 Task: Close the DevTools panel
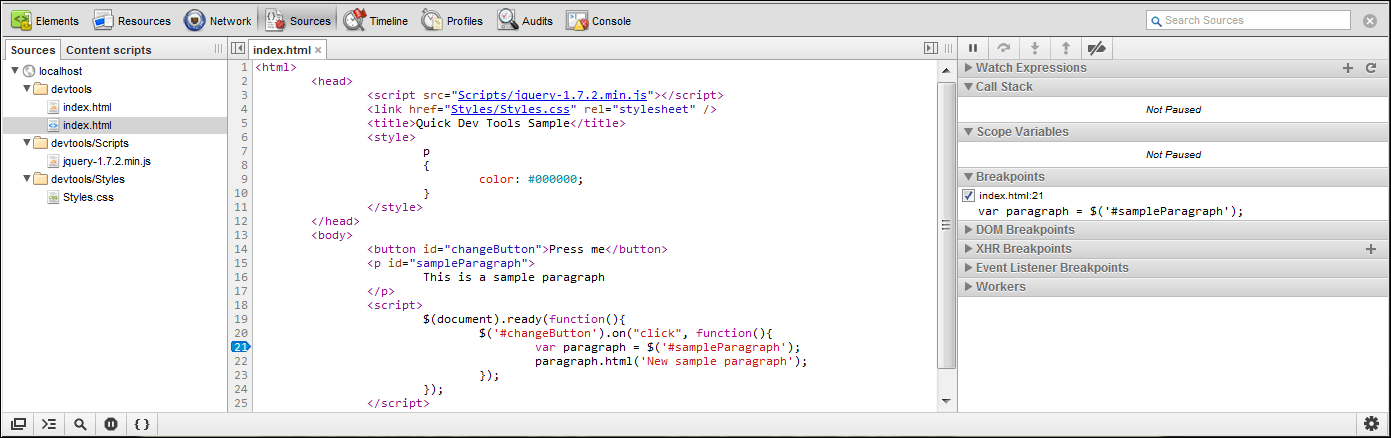pos(1370,20)
